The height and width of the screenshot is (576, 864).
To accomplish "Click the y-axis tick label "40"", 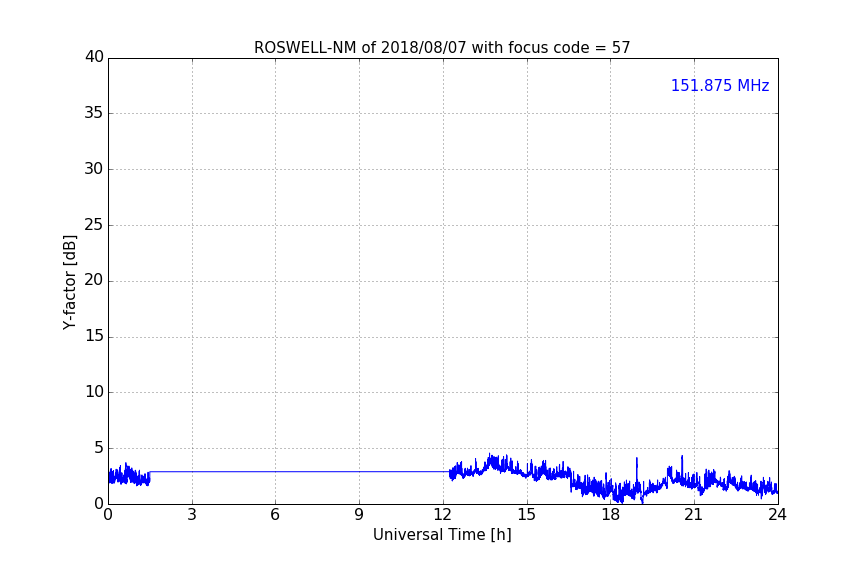I will (94, 57).
